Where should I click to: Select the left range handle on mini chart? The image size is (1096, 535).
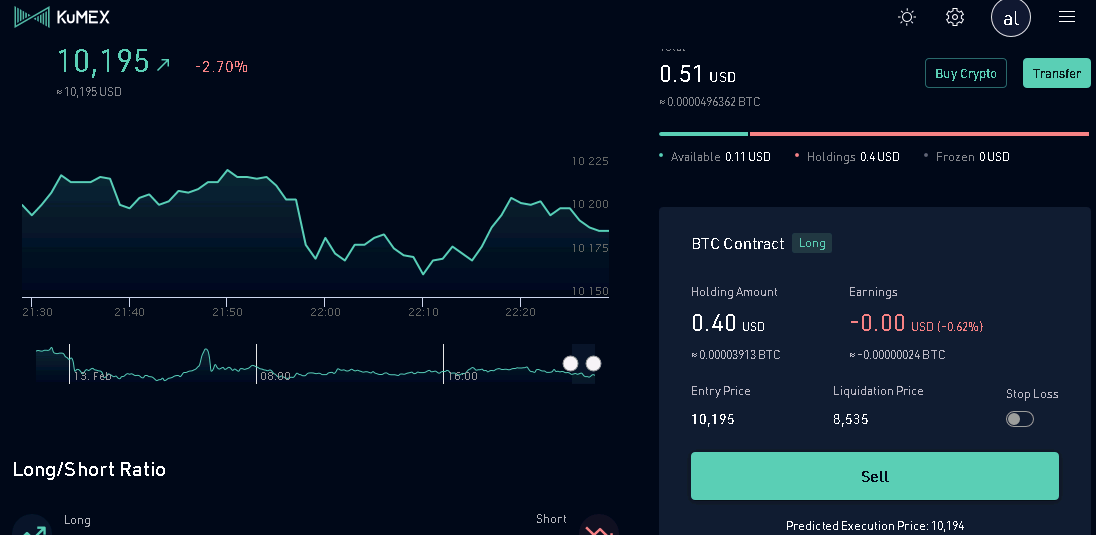570,364
